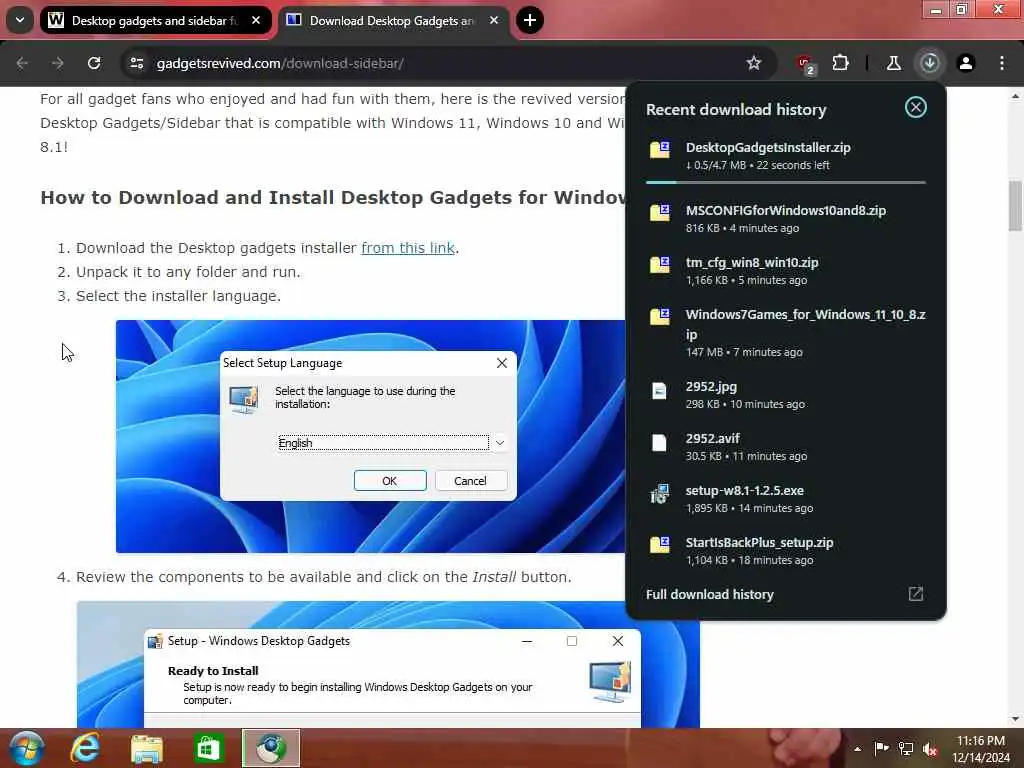Click the scrollbar down arrow
This screenshot has height=768, width=1024.
tap(1015, 719)
